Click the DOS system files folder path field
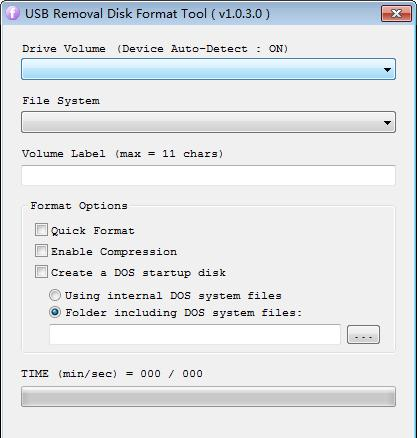 point(195,334)
